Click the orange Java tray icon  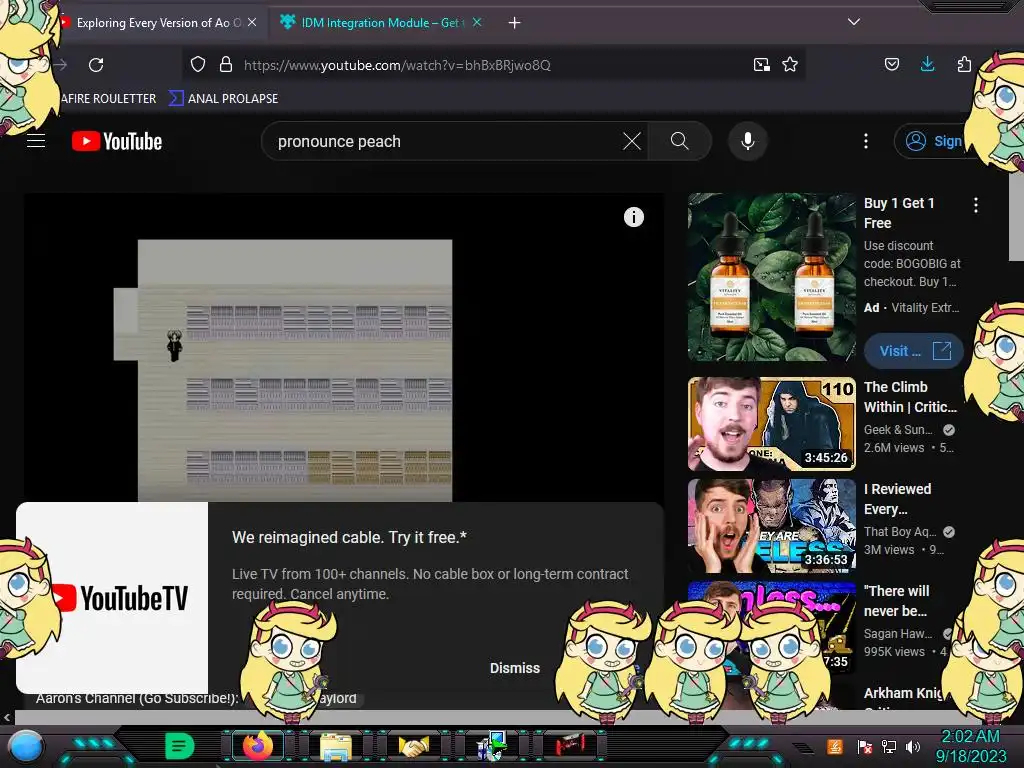coord(835,746)
